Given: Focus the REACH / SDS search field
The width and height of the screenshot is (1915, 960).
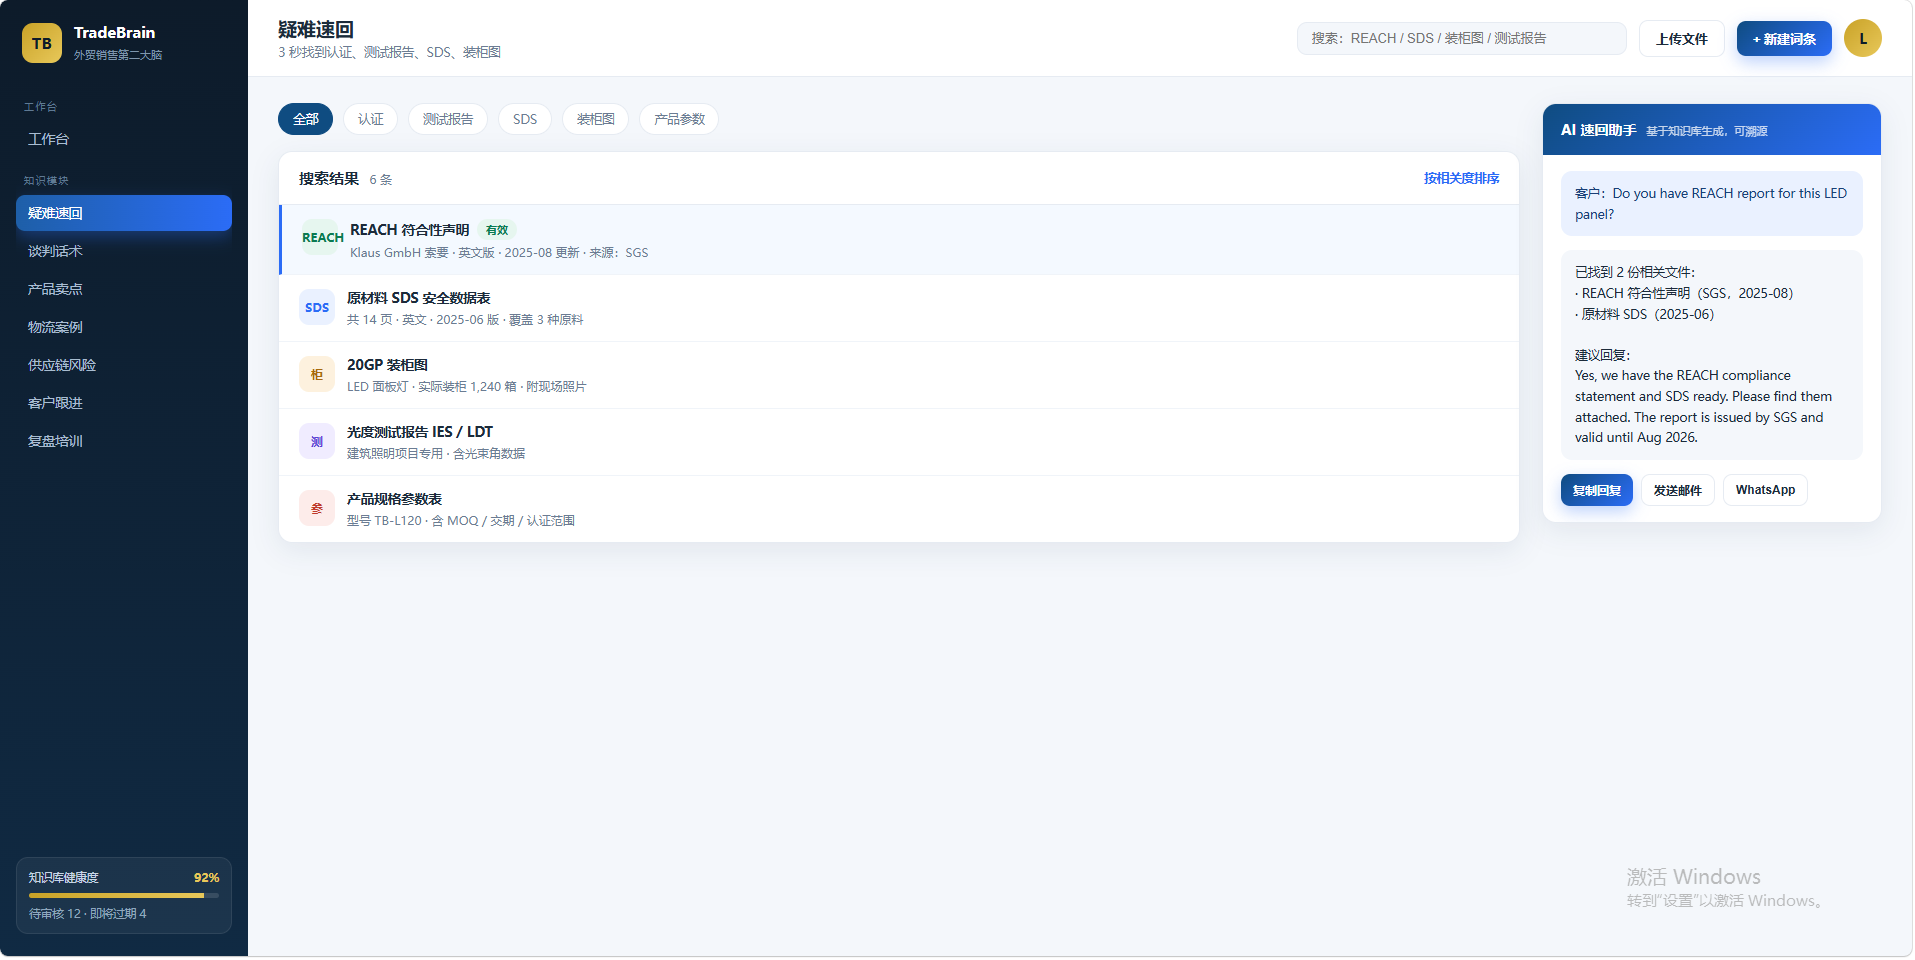Looking at the screenshot, I should [1462, 39].
